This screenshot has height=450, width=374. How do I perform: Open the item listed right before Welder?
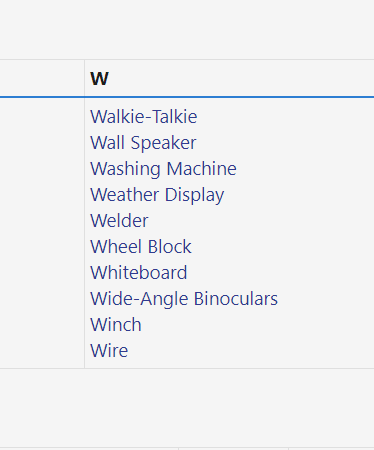[157, 195]
